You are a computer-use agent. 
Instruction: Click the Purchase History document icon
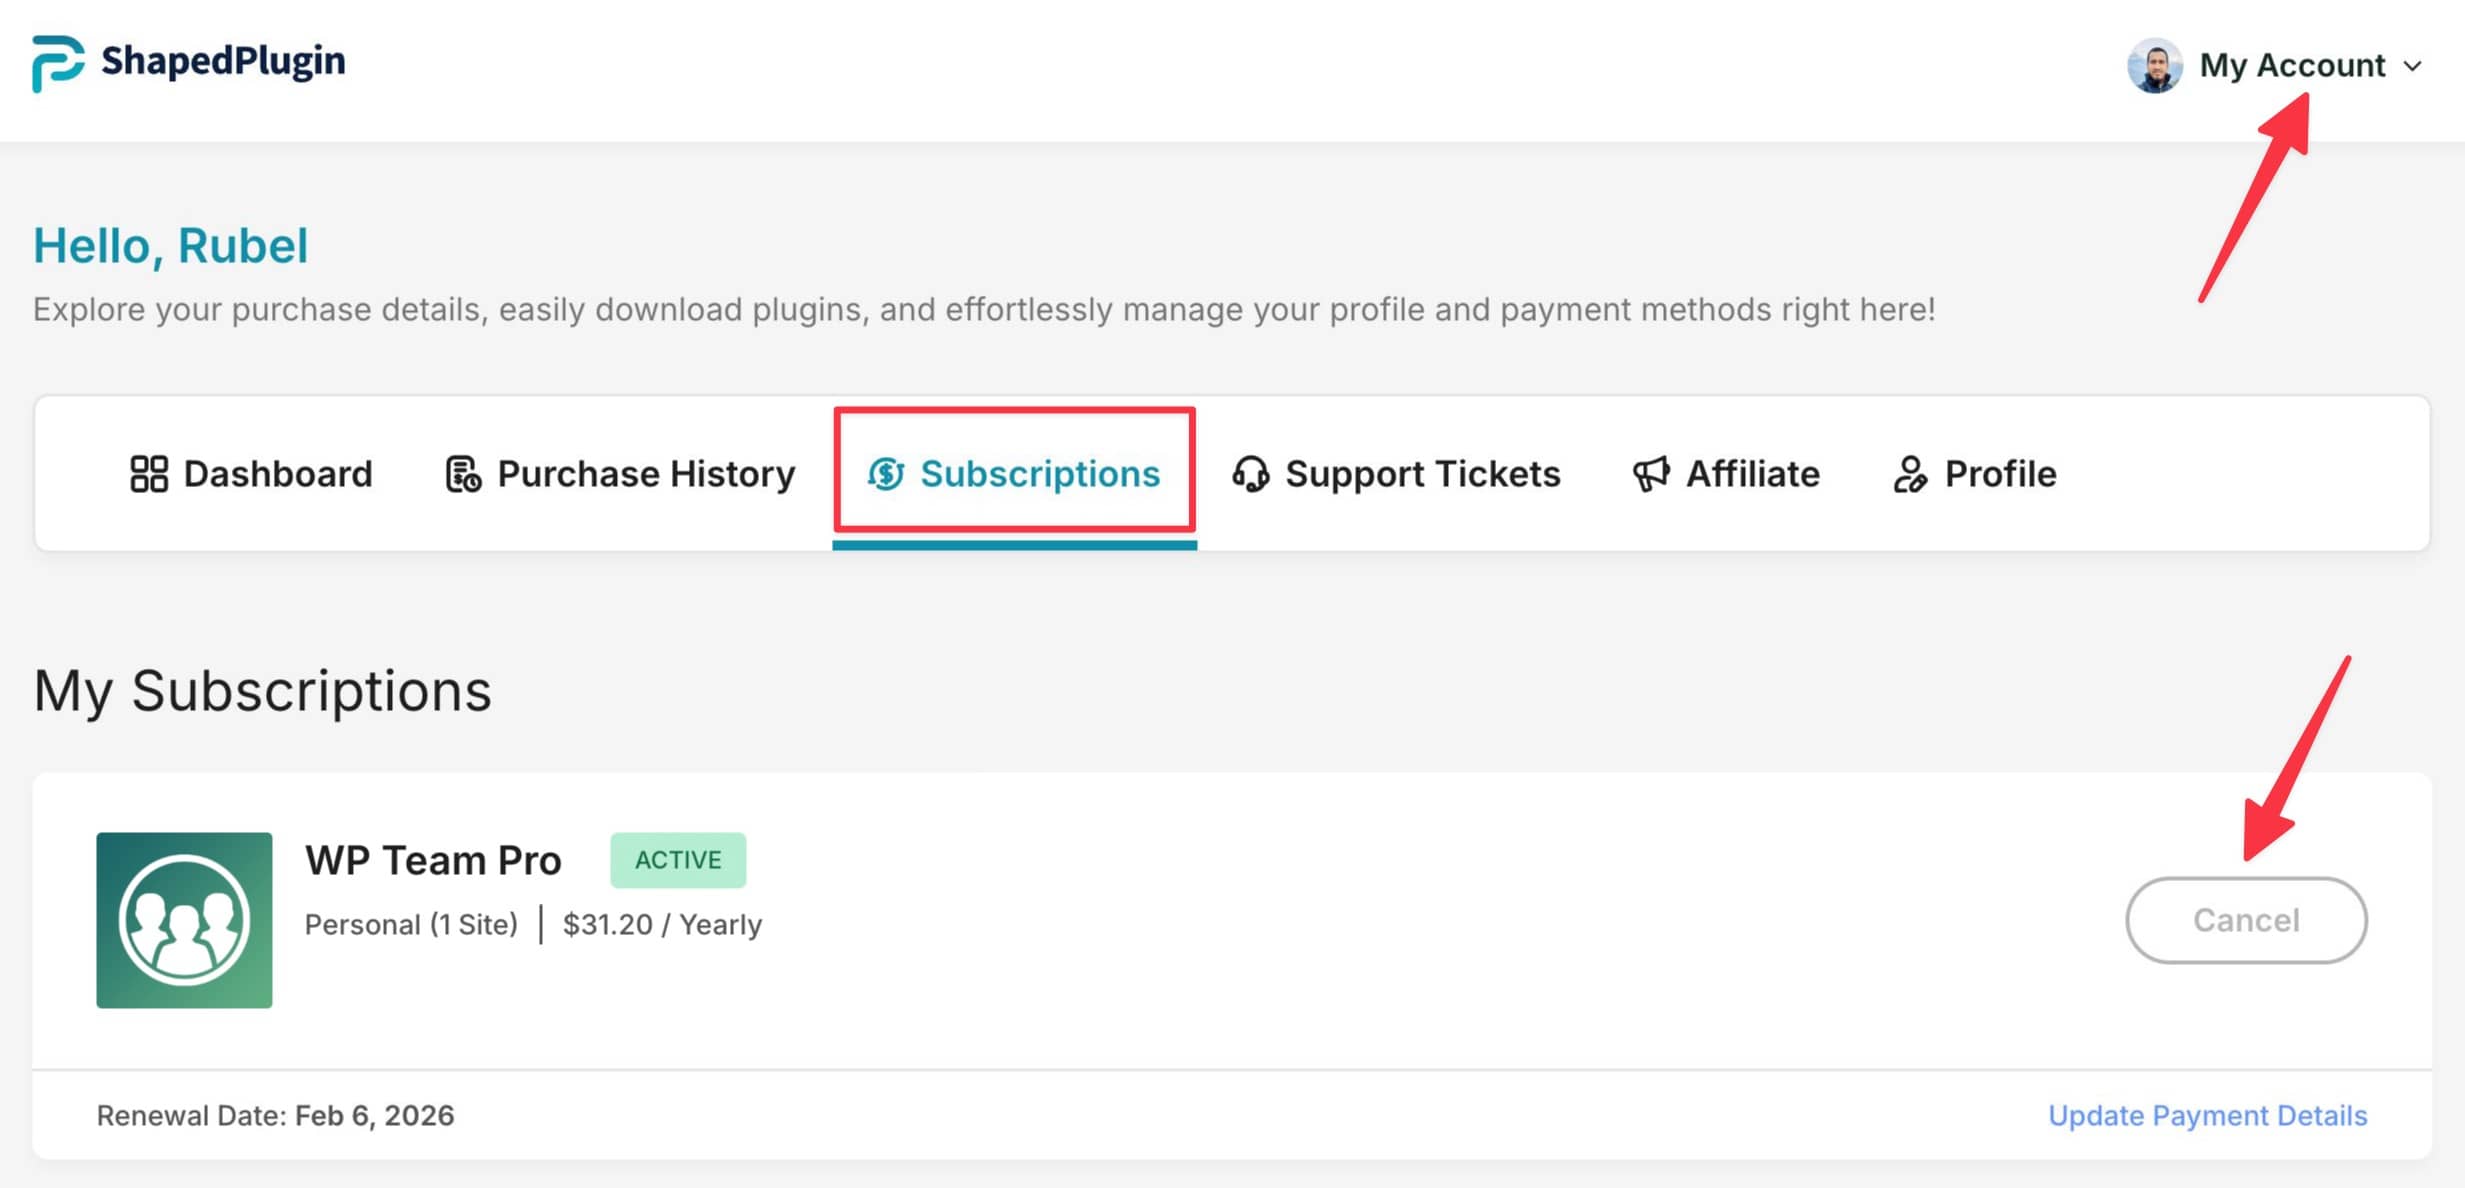click(462, 474)
